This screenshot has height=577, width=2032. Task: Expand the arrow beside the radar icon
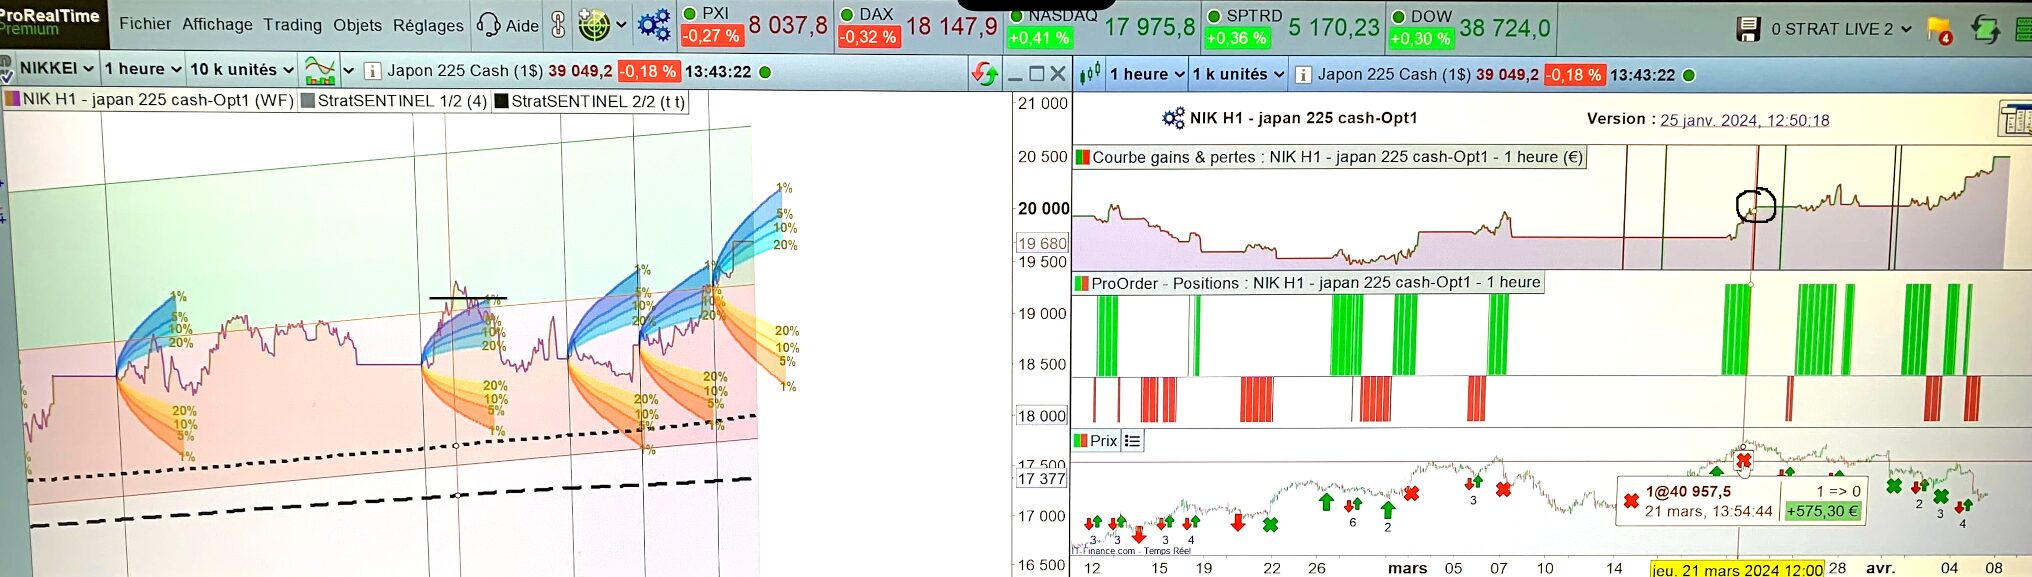tap(621, 26)
